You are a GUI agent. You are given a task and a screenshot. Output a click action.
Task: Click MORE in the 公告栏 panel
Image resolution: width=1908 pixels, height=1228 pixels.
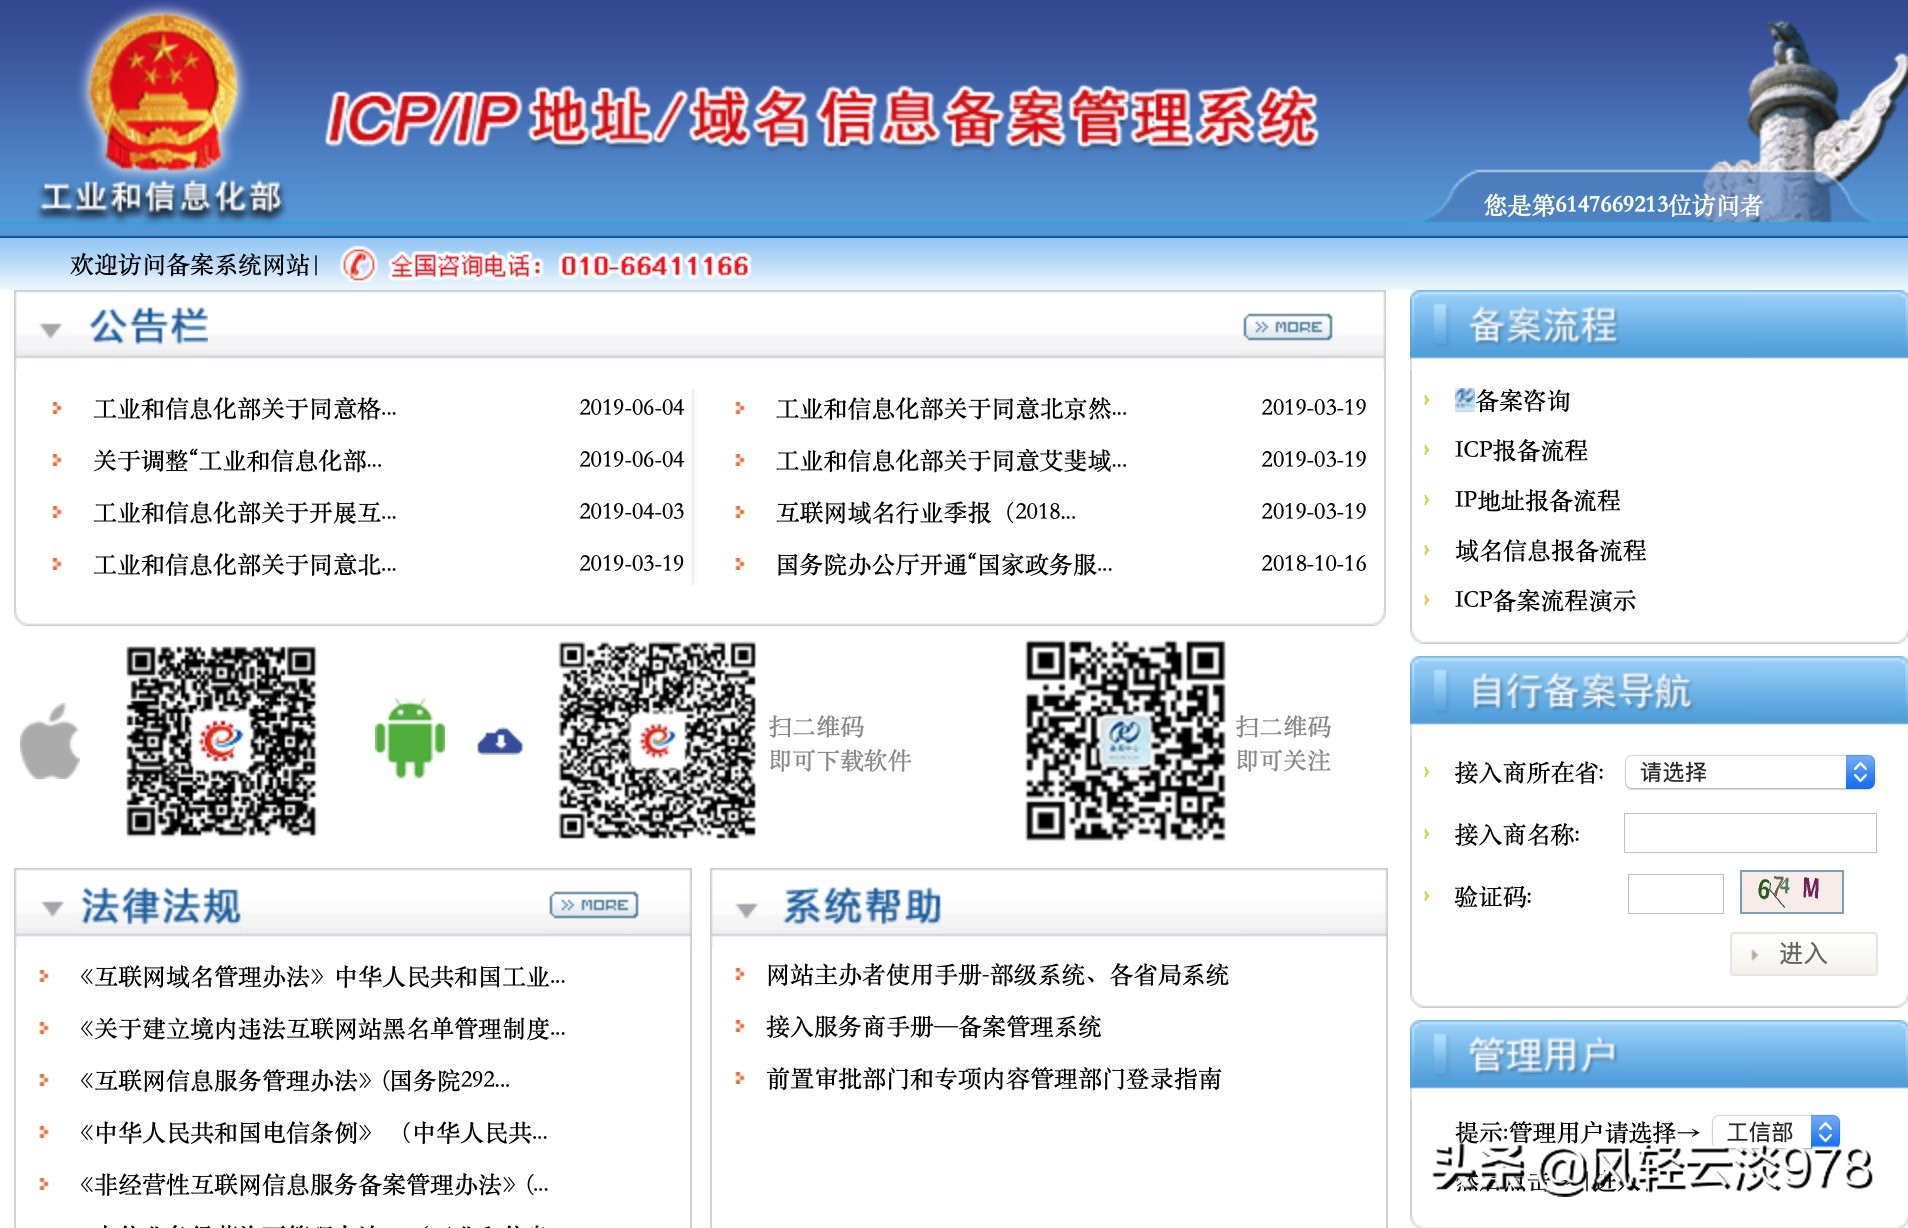(x=1288, y=326)
